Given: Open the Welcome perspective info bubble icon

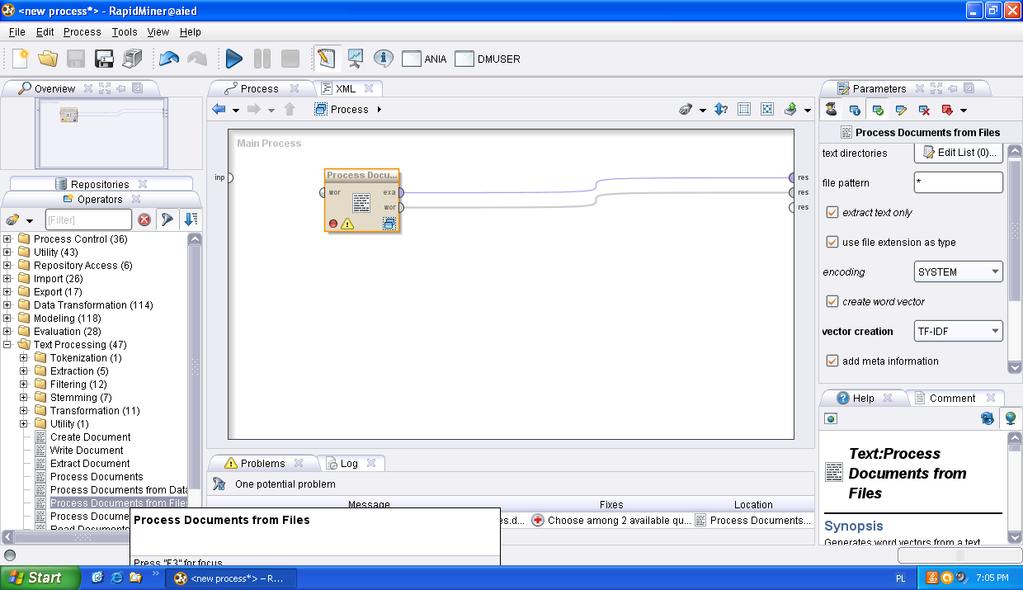Looking at the screenshot, I should click(x=384, y=59).
